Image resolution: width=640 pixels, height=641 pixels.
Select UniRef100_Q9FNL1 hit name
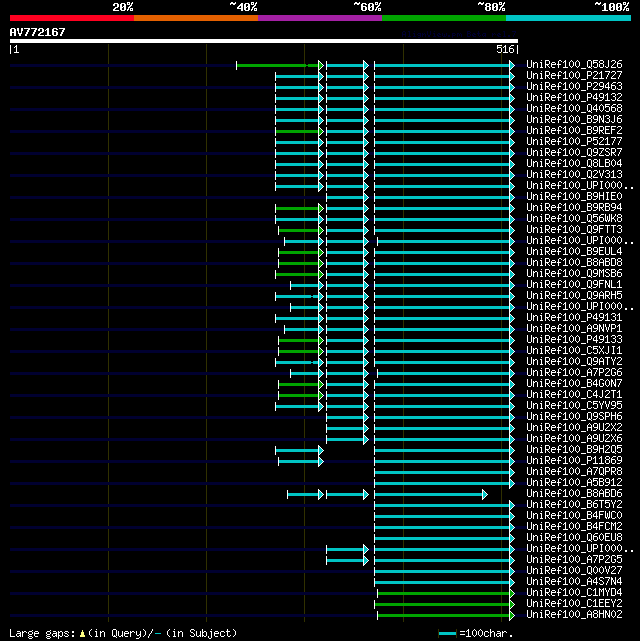click(574, 285)
